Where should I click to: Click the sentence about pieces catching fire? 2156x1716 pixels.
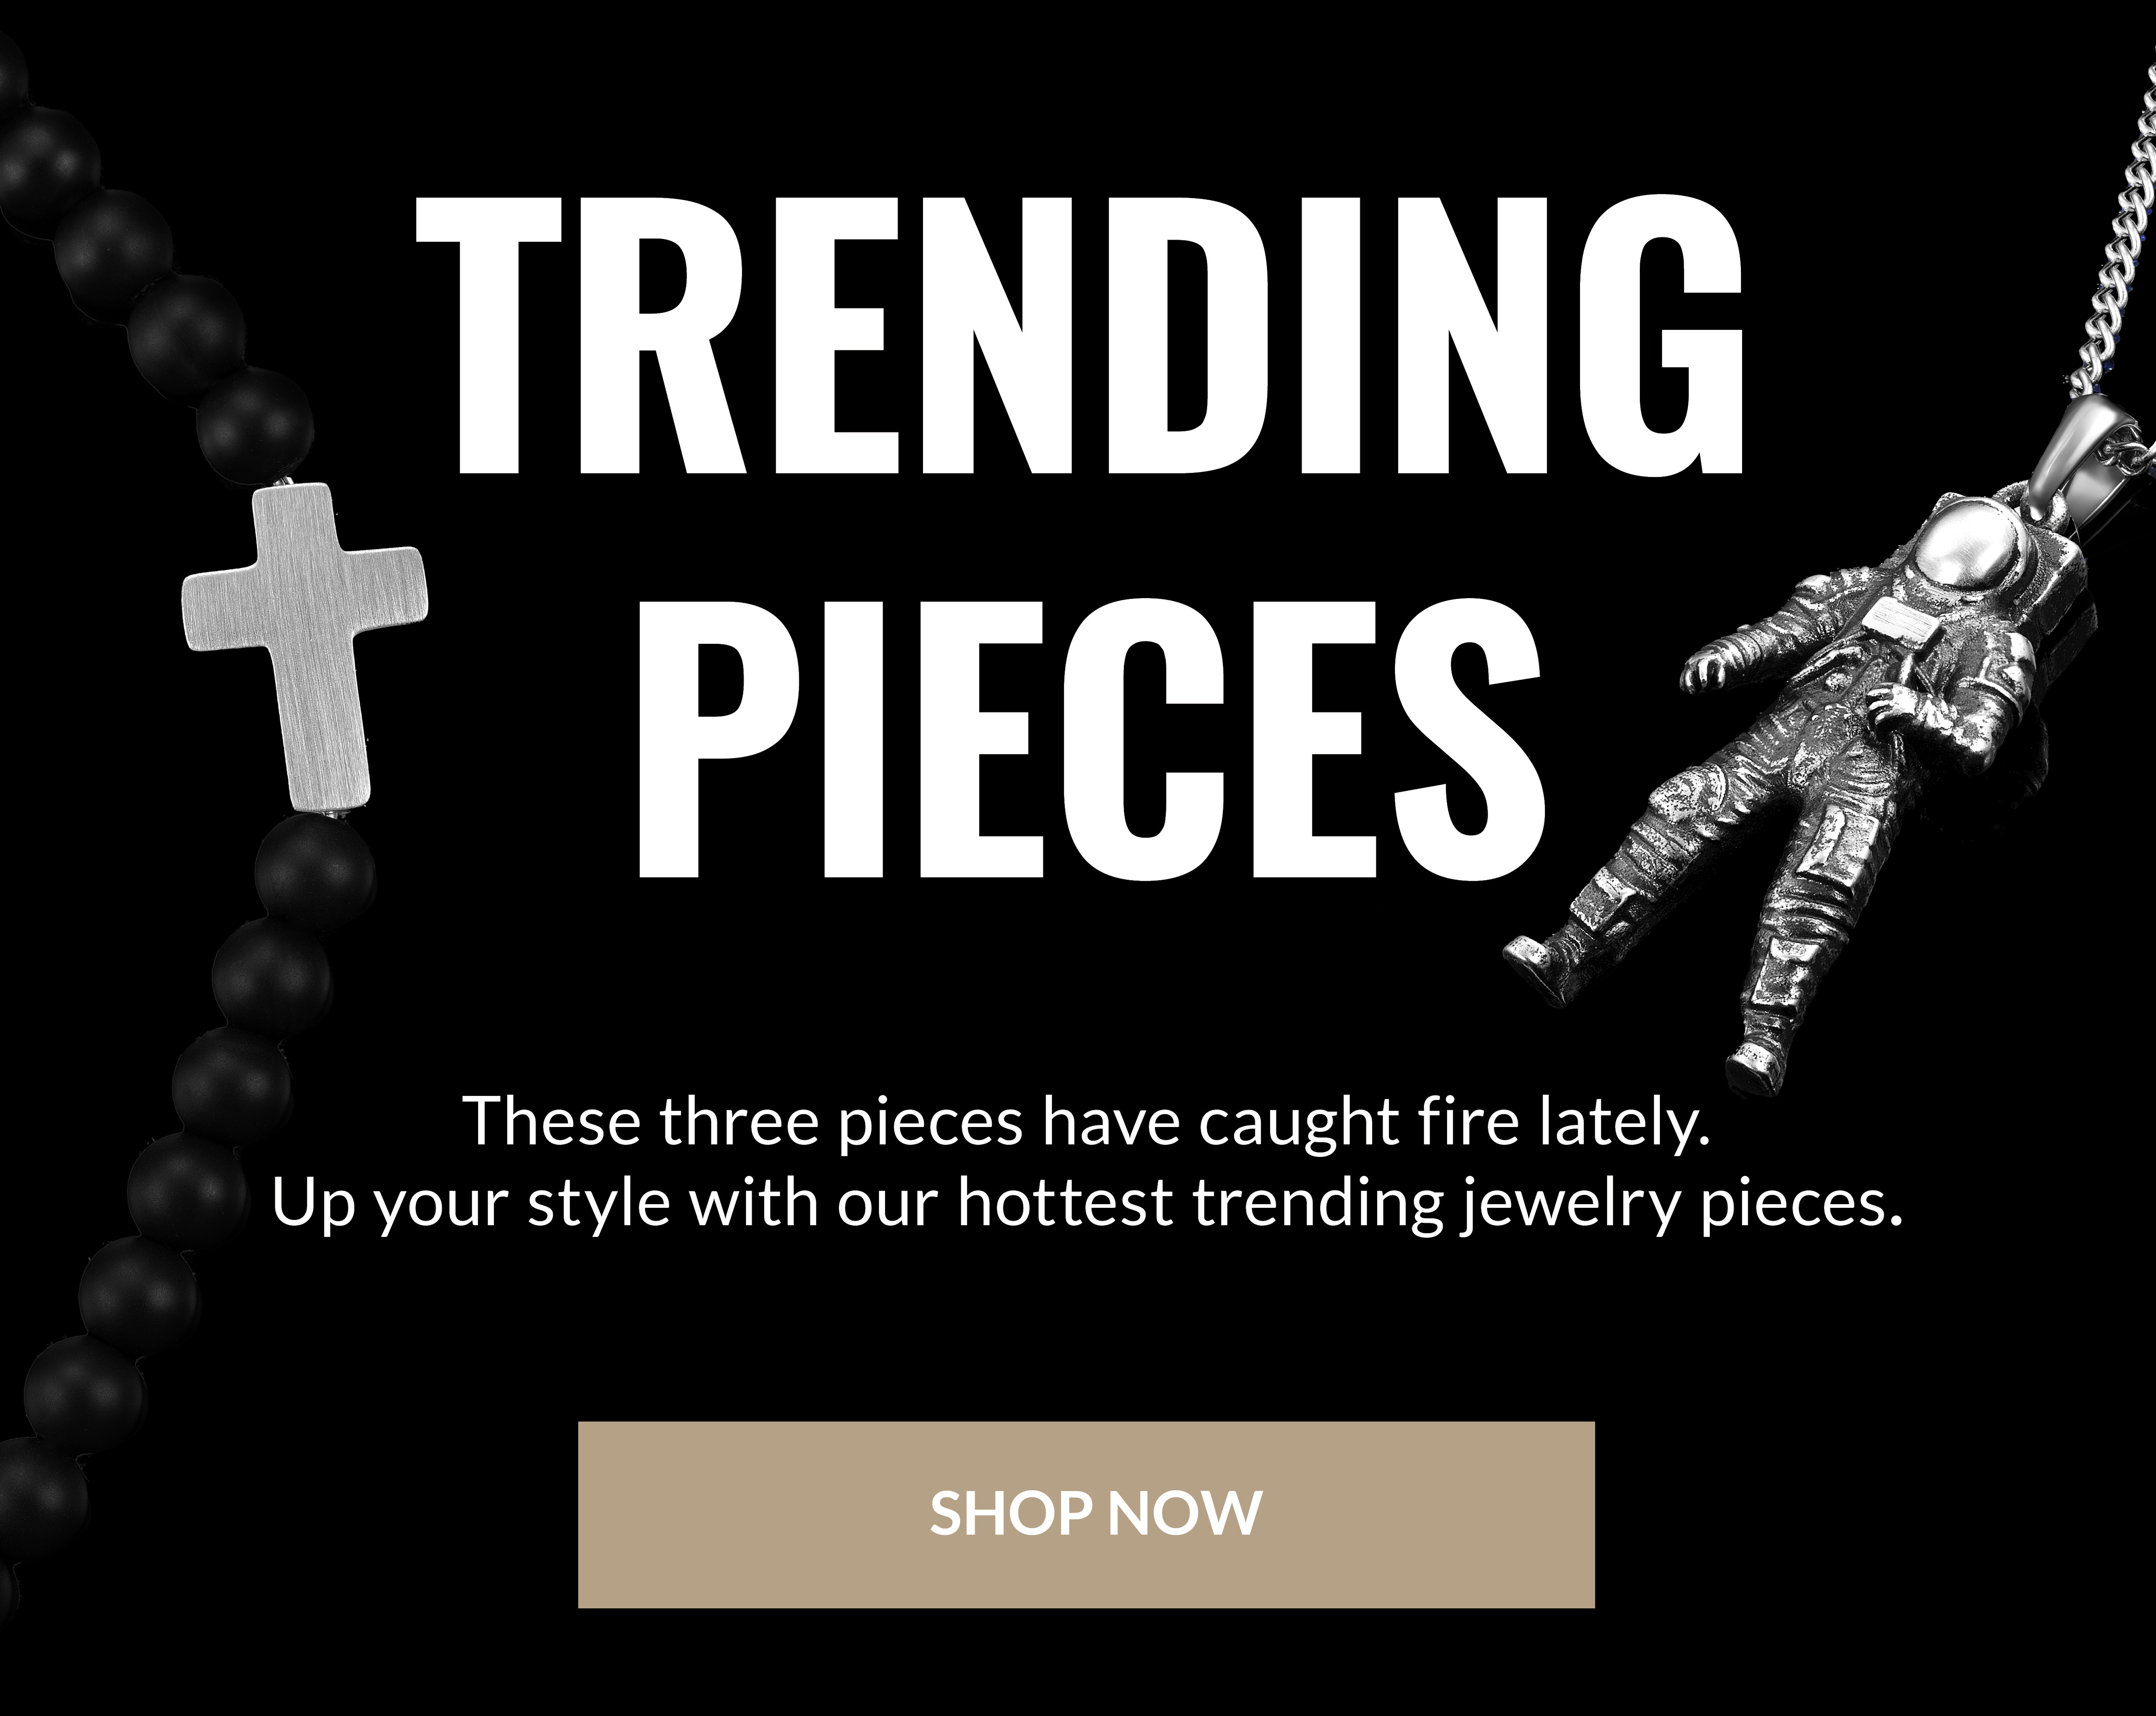pyautogui.click(x=1087, y=1122)
